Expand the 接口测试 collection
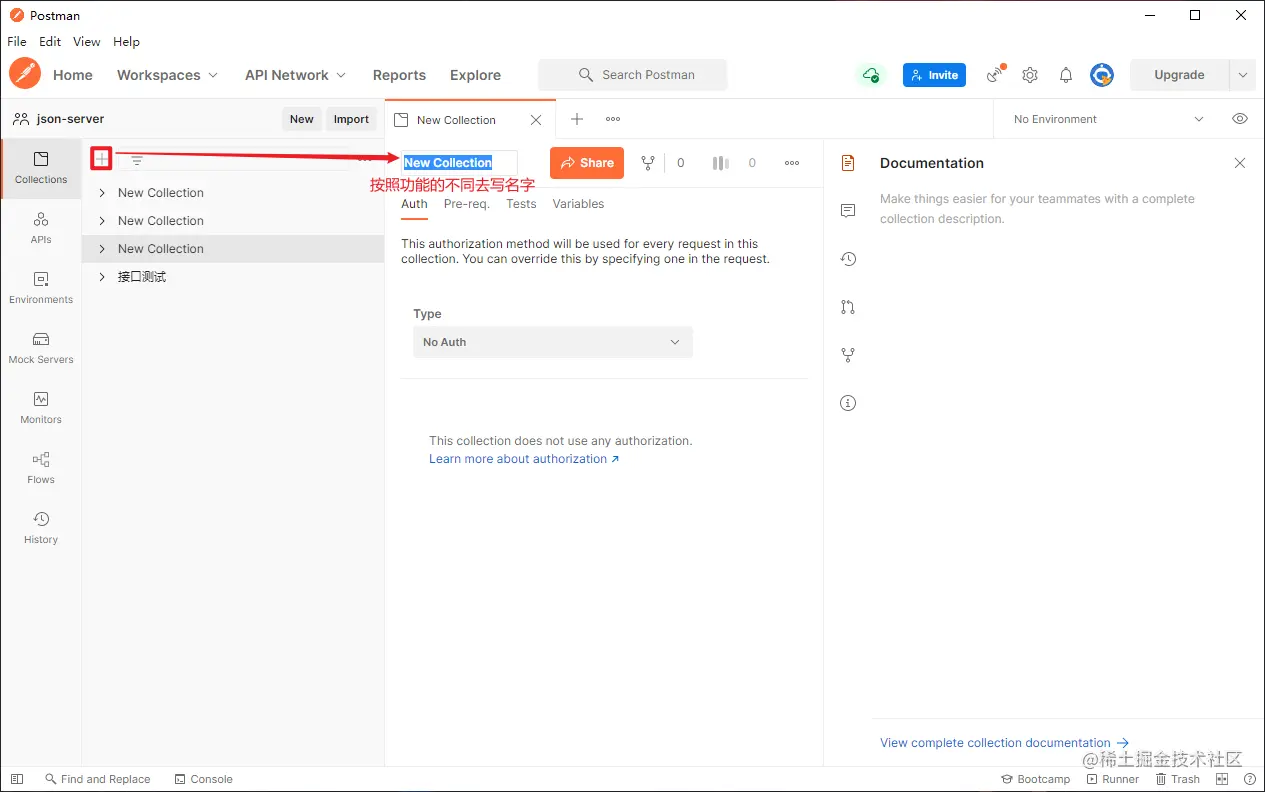1265x792 pixels. pos(102,277)
